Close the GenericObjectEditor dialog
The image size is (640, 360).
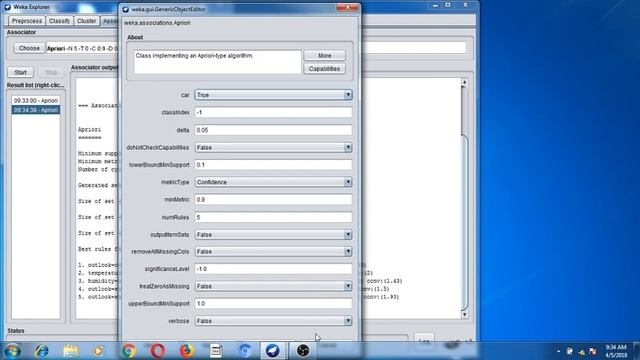348,7
